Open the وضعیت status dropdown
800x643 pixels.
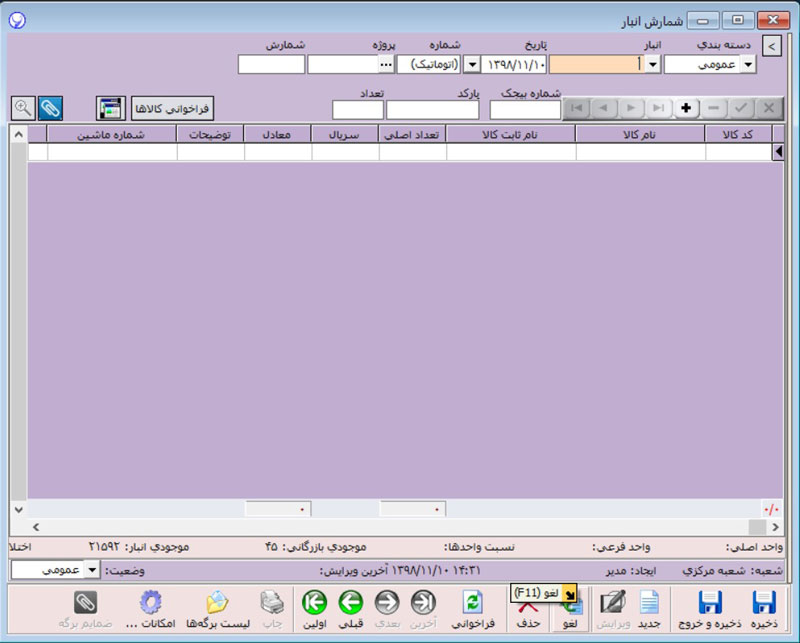click(x=92, y=570)
